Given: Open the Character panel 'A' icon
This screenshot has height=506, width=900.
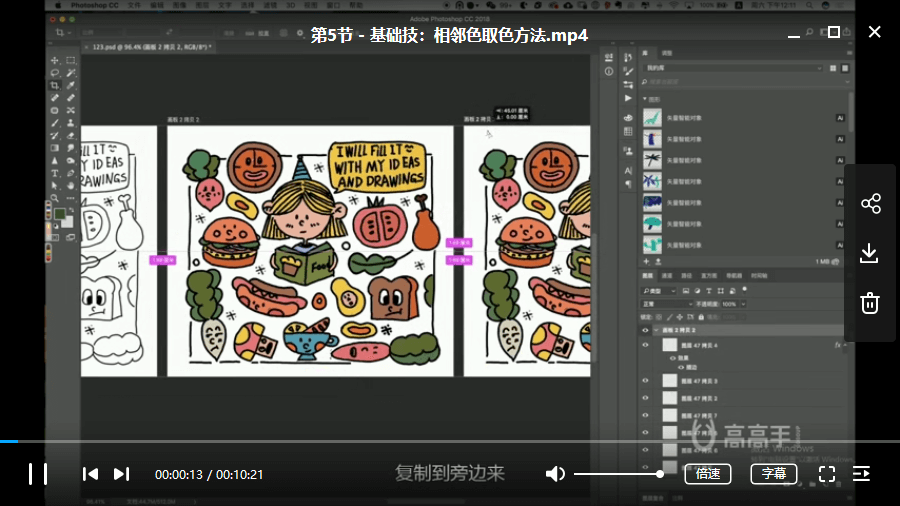Looking at the screenshot, I should (629, 170).
